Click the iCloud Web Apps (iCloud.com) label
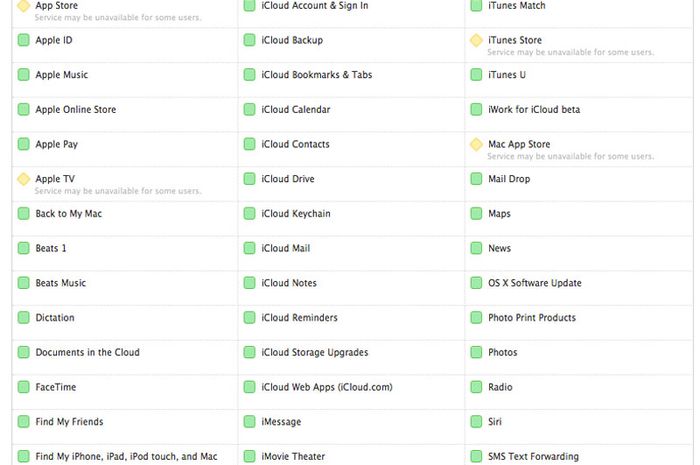 (327, 387)
